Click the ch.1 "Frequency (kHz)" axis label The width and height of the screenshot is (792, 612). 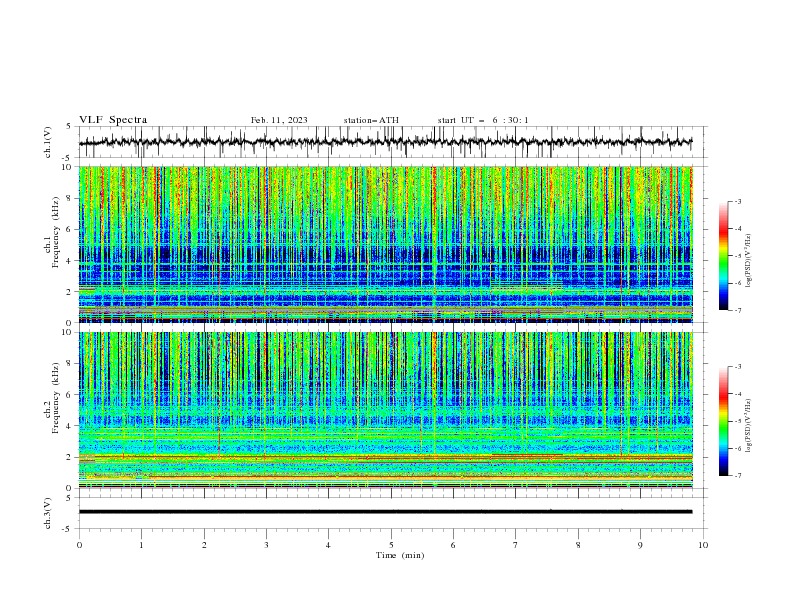click(55, 233)
